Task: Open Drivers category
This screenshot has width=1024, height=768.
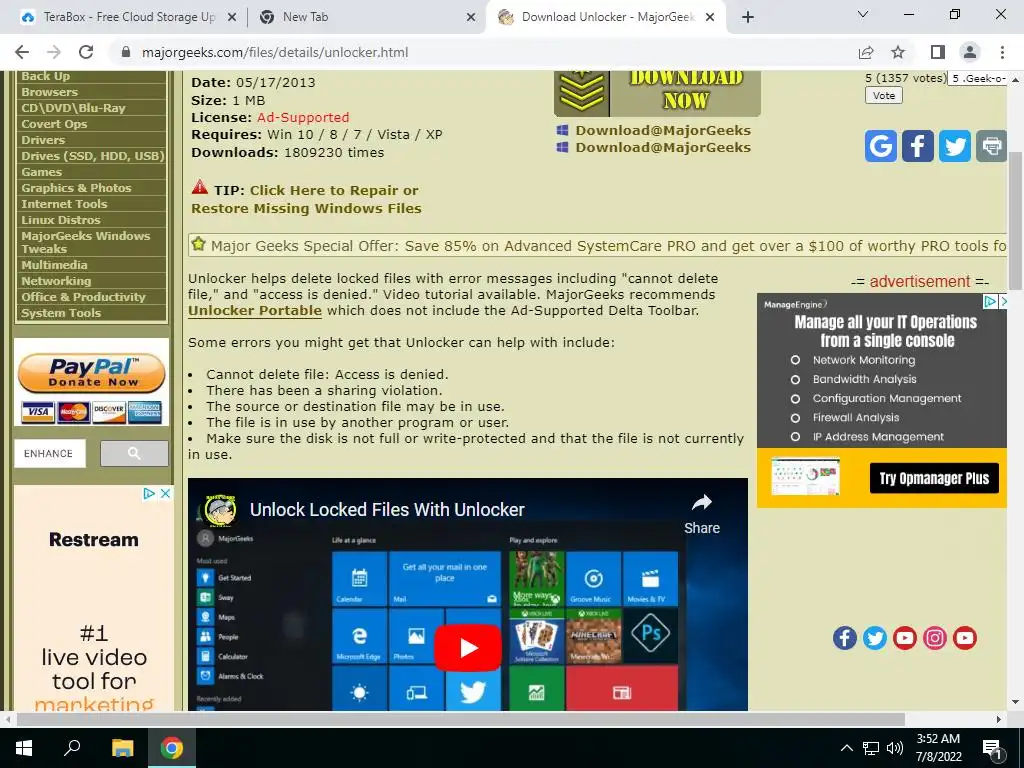Action: 43,140
